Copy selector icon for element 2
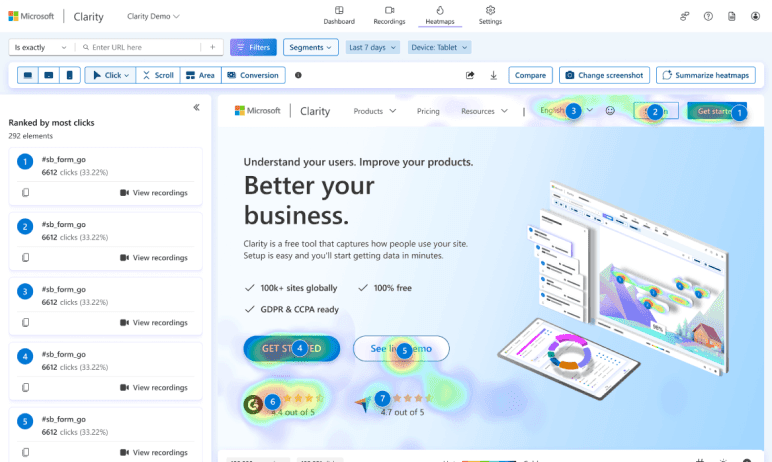The height and width of the screenshot is (462, 772). (26, 258)
